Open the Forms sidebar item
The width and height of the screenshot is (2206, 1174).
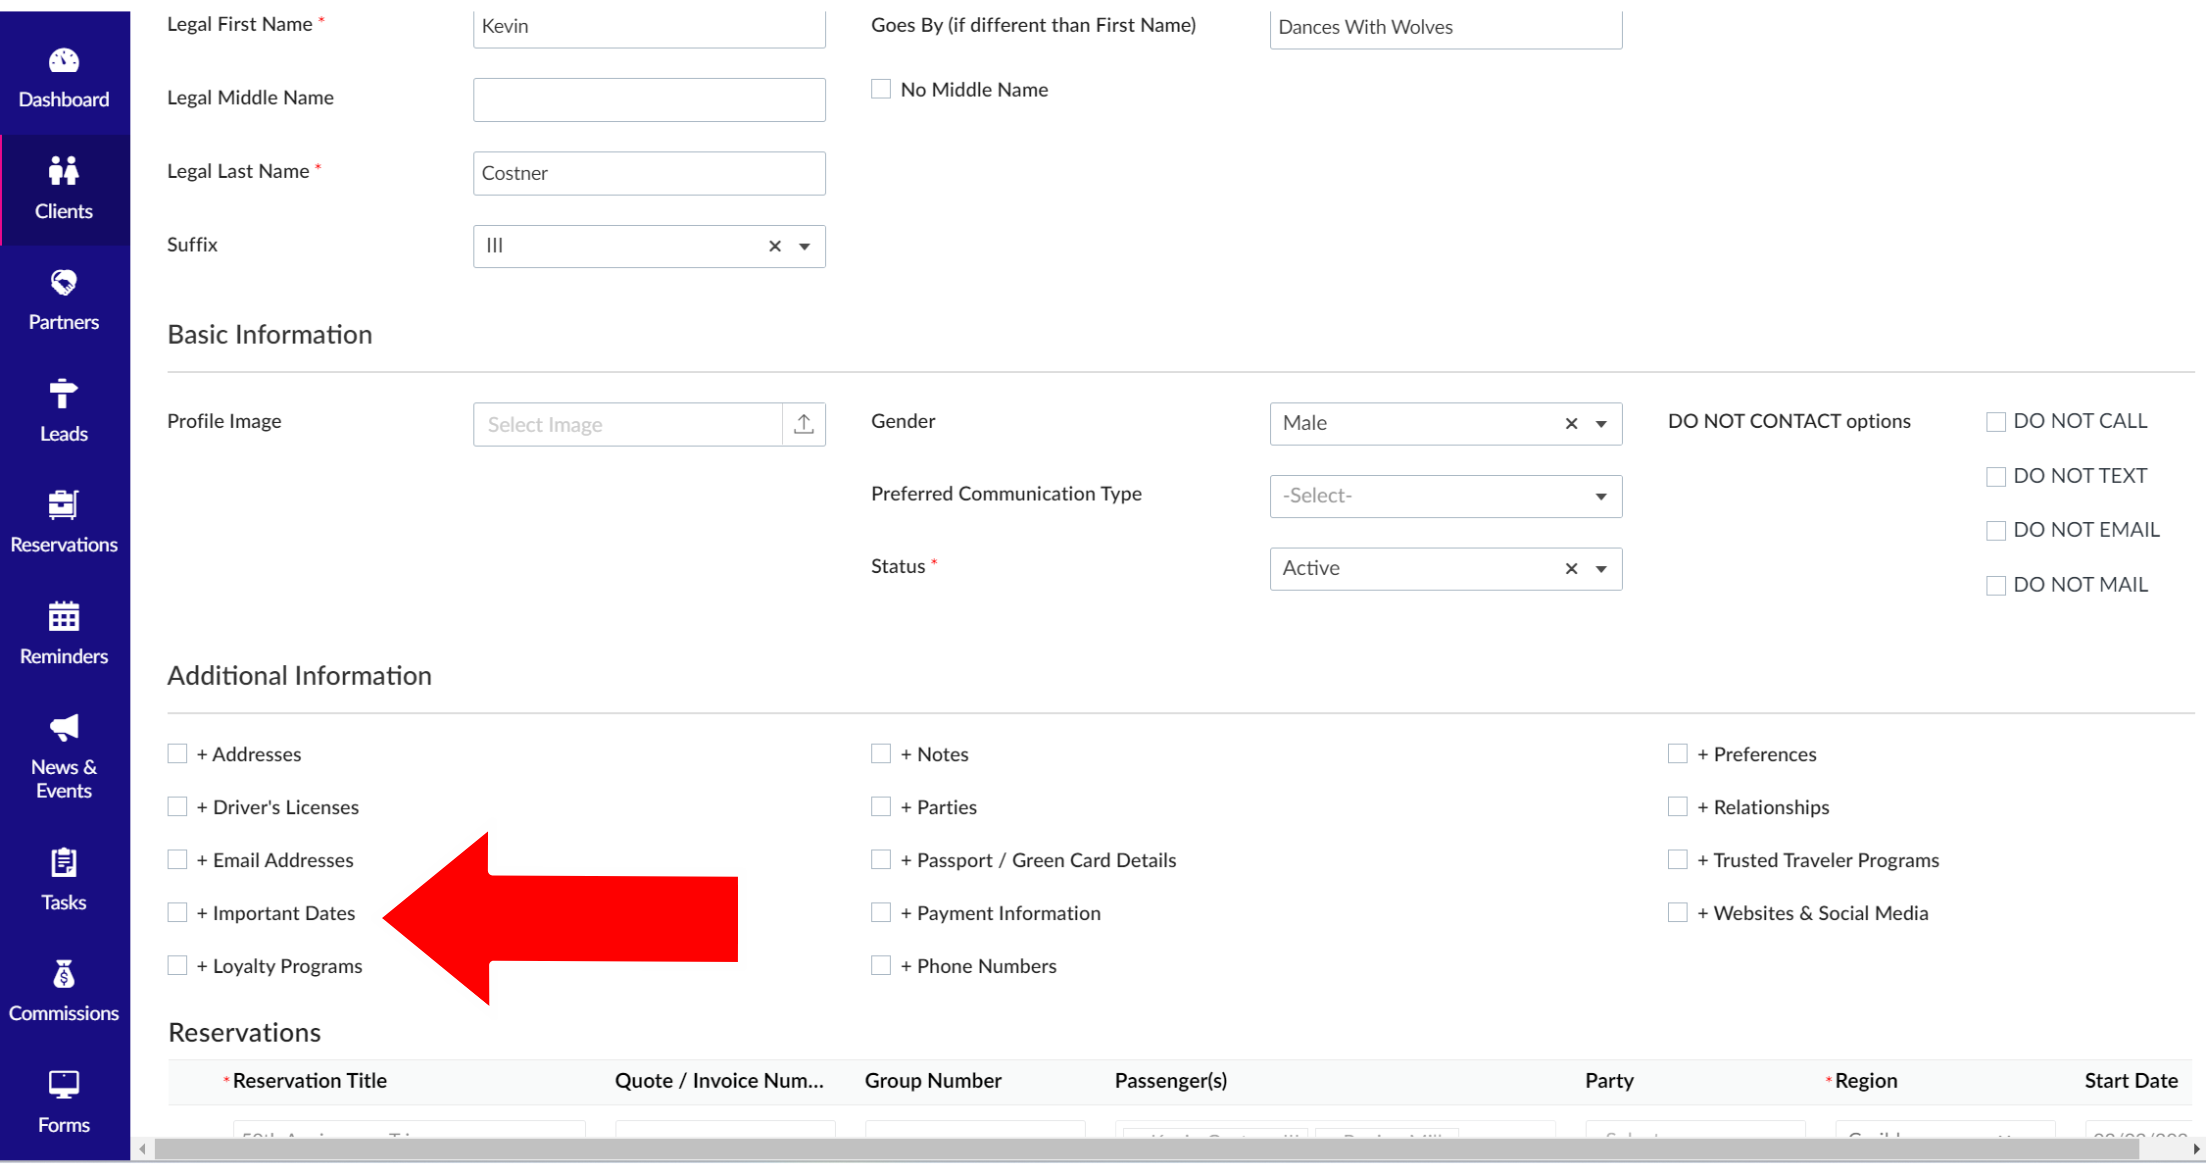(63, 1101)
